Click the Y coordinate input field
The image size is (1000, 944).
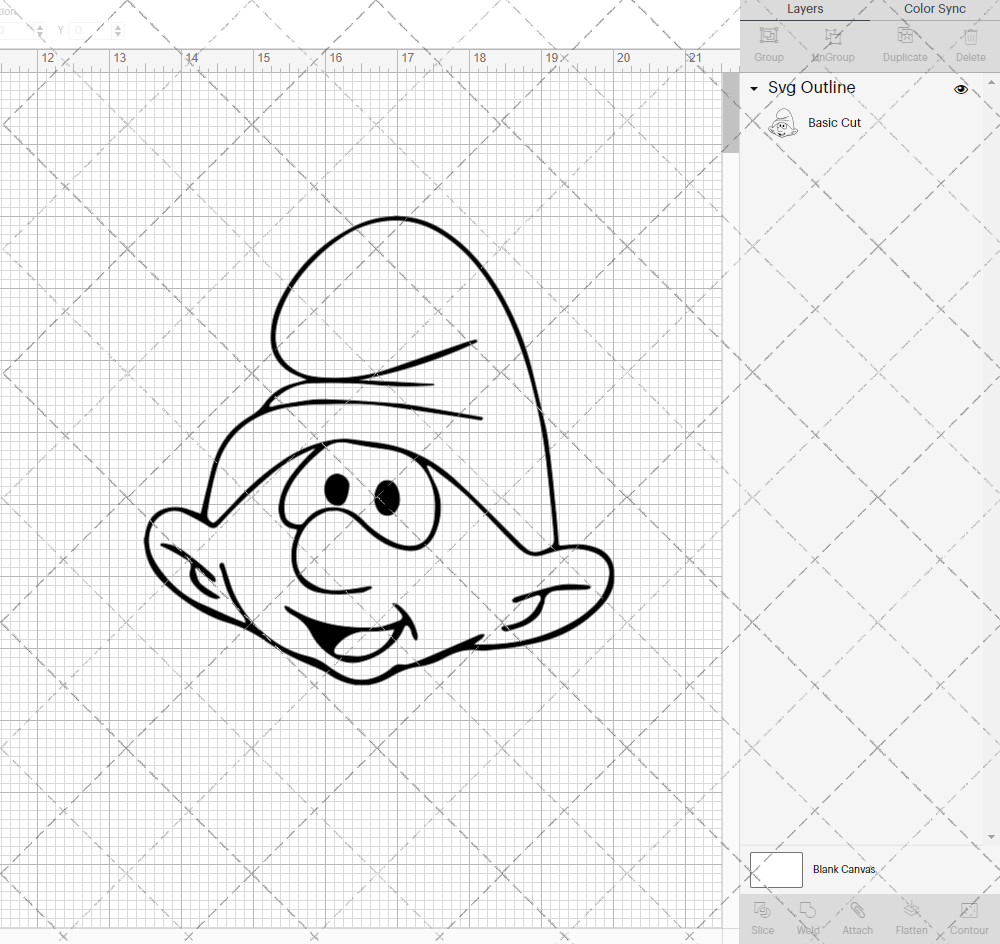coord(90,30)
